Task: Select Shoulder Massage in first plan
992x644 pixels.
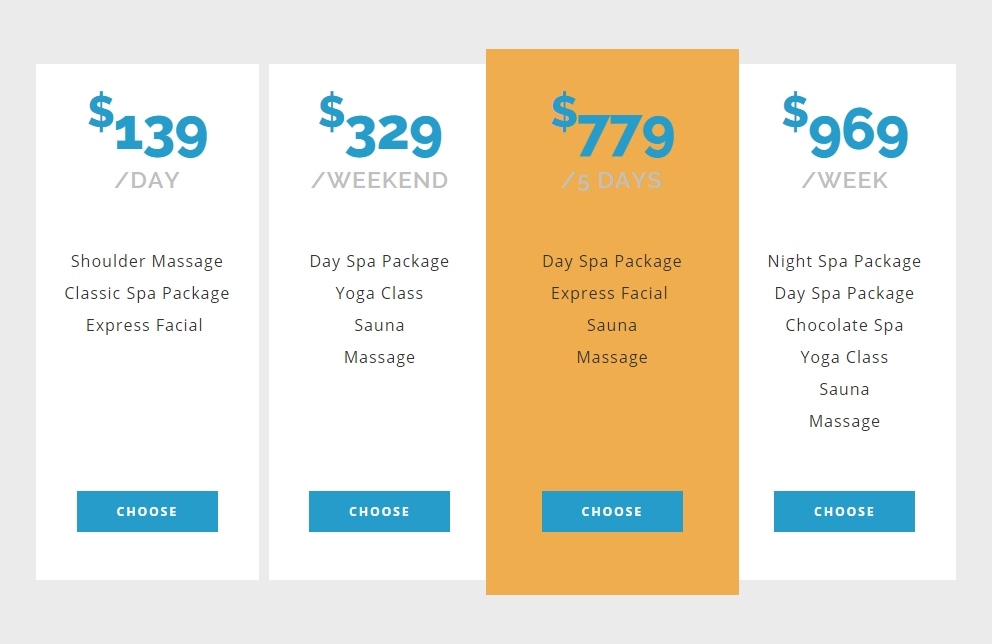Action: point(147,261)
